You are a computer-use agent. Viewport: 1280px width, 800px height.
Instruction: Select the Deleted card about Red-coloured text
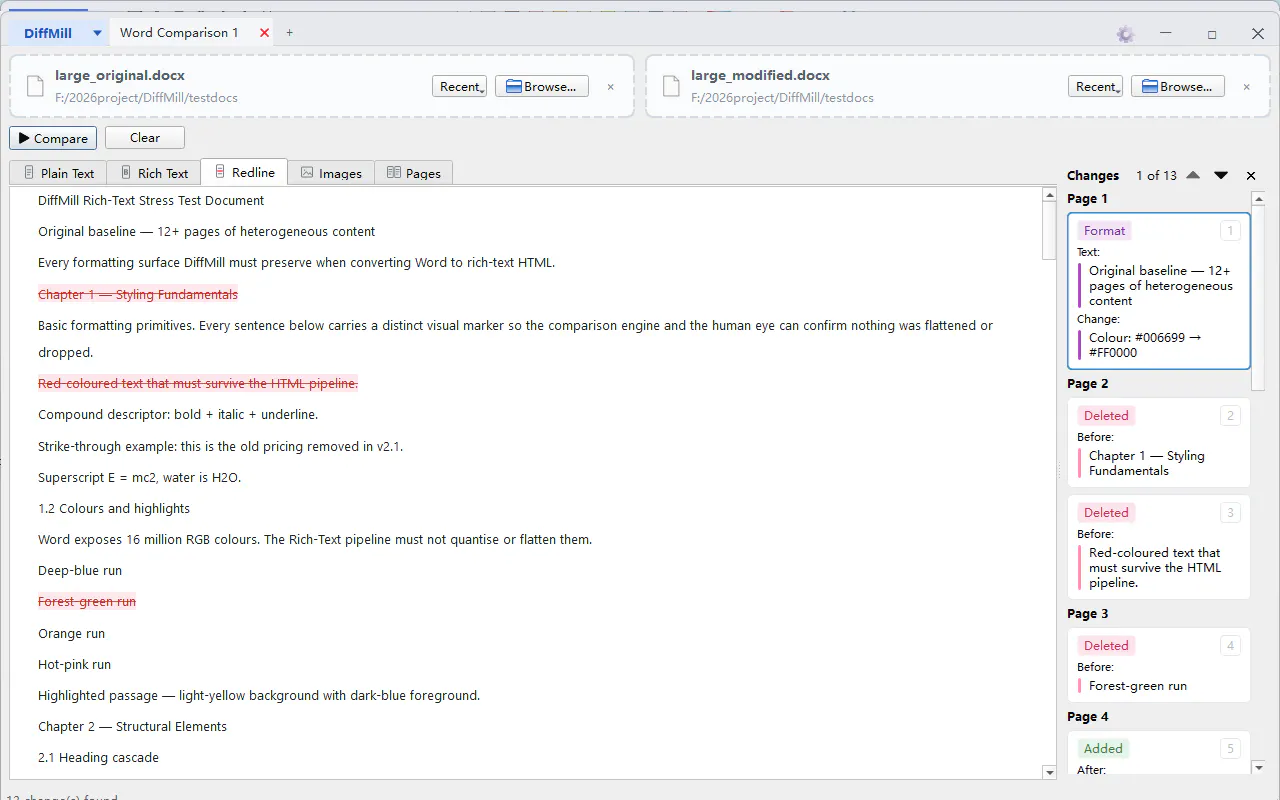pos(1159,547)
